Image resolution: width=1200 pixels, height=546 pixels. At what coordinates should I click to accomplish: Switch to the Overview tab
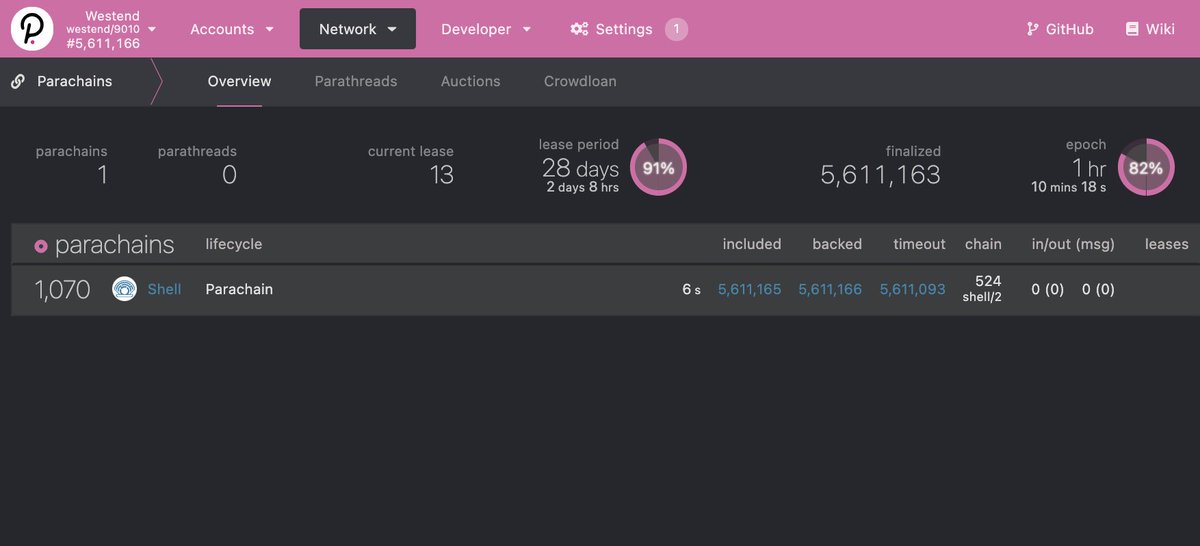239,81
